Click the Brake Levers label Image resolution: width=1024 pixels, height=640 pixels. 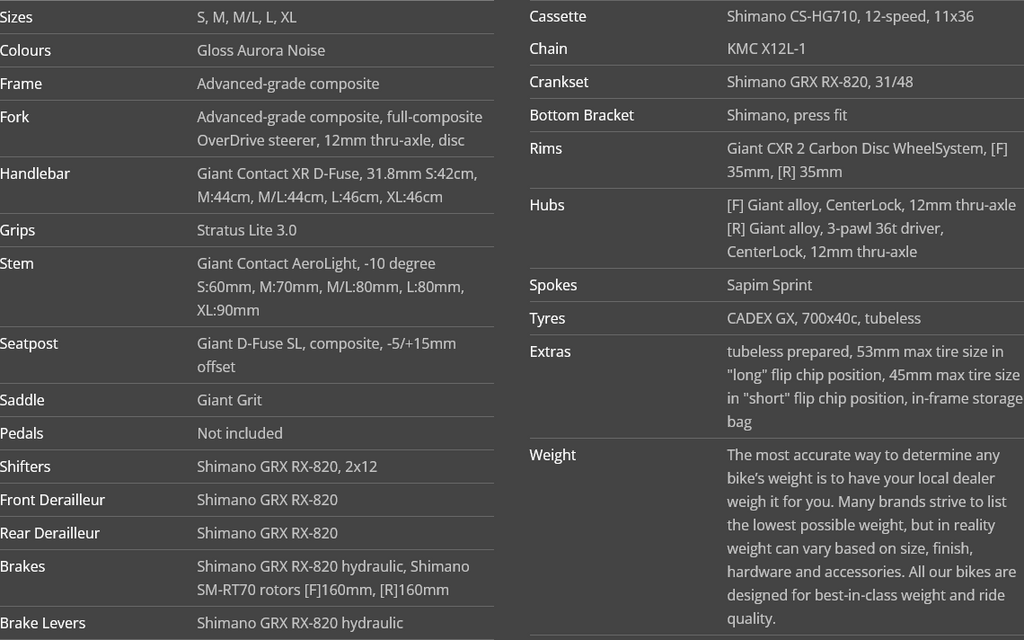tap(42, 624)
